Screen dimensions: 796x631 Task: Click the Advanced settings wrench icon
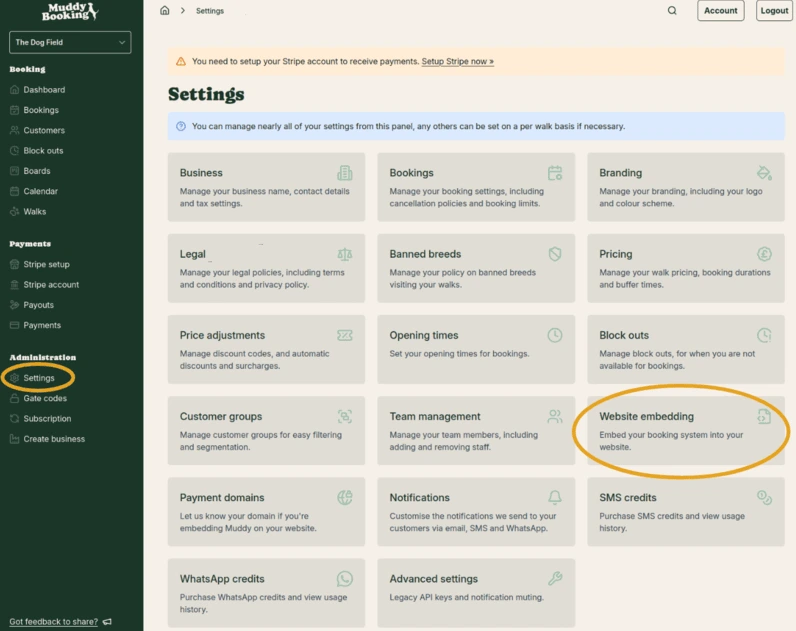pos(555,579)
